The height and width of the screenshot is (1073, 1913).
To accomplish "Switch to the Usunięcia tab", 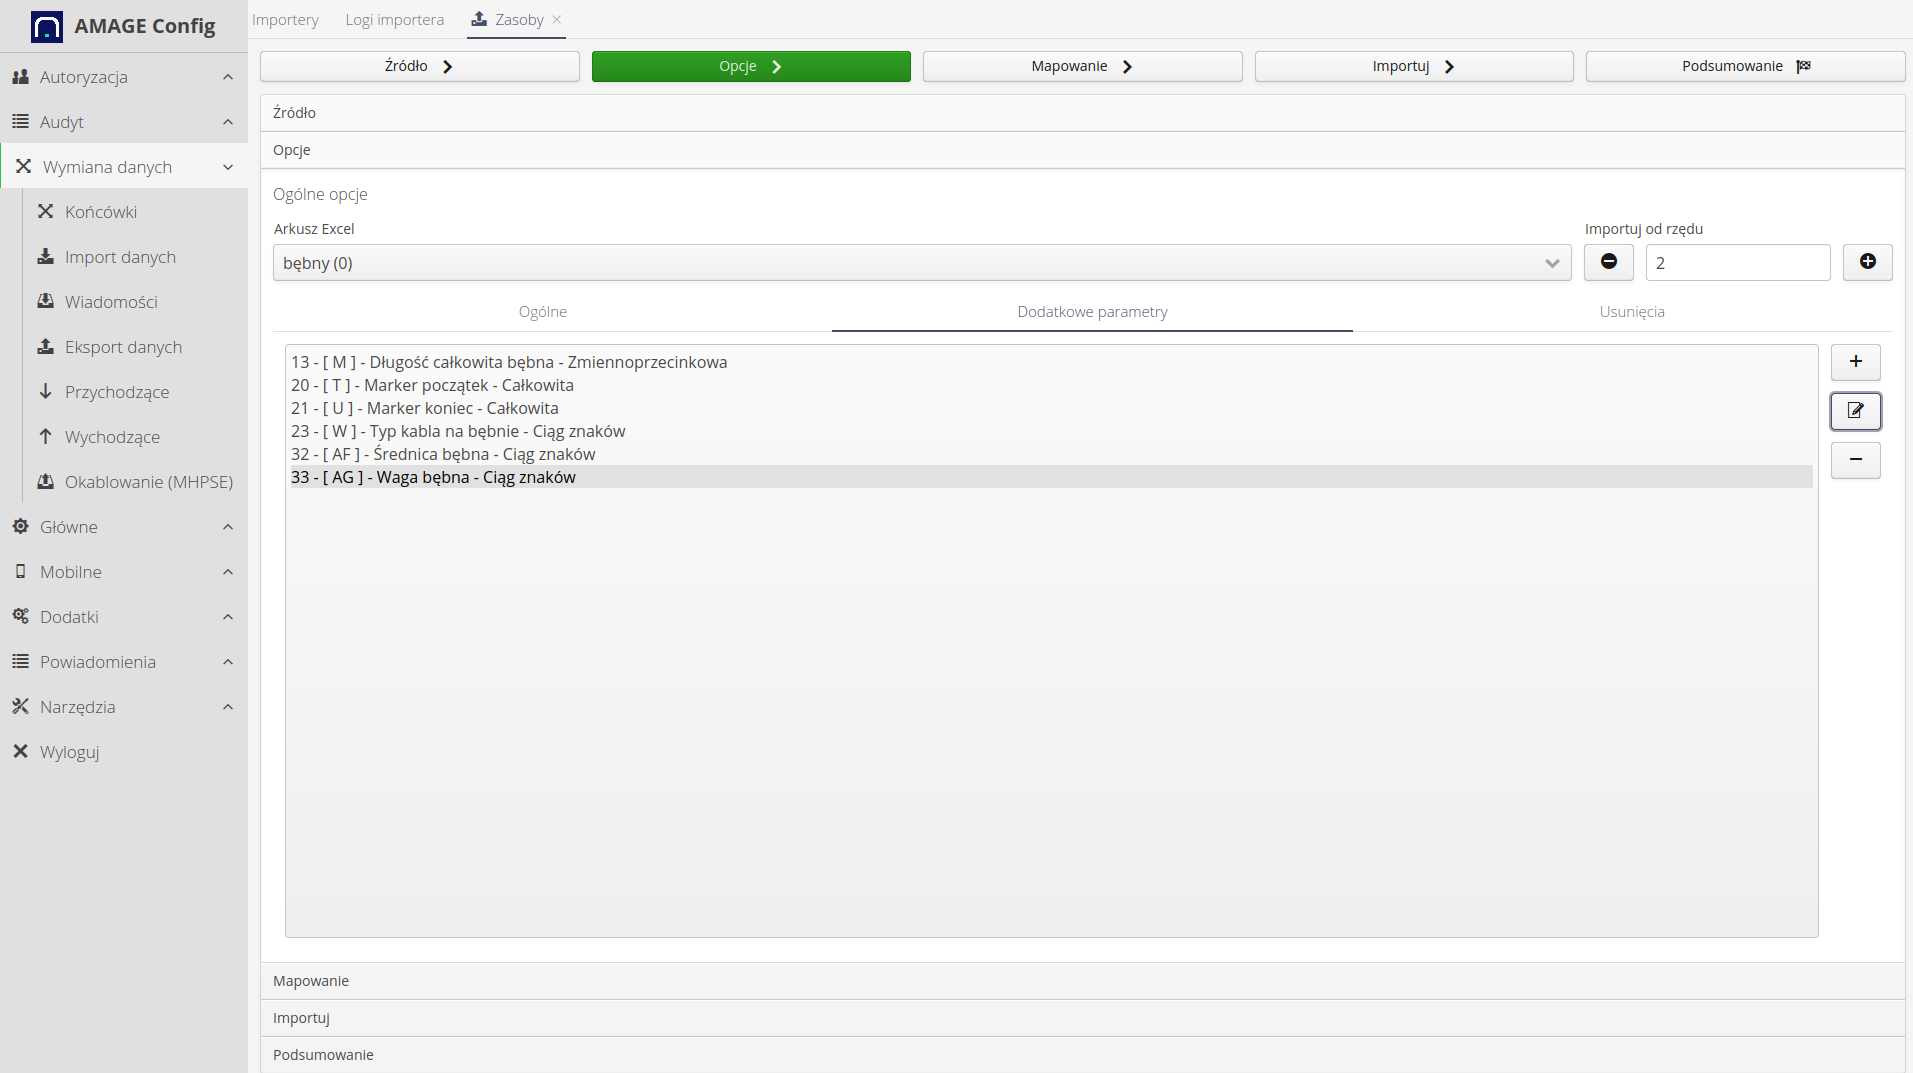I will (x=1632, y=311).
